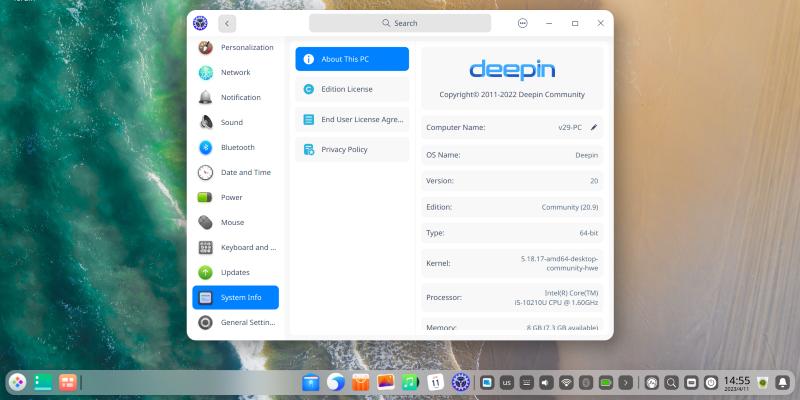The width and height of the screenshot is (800, 400).
Task: Expand the dock tray arrow
Action: point(626,382)
